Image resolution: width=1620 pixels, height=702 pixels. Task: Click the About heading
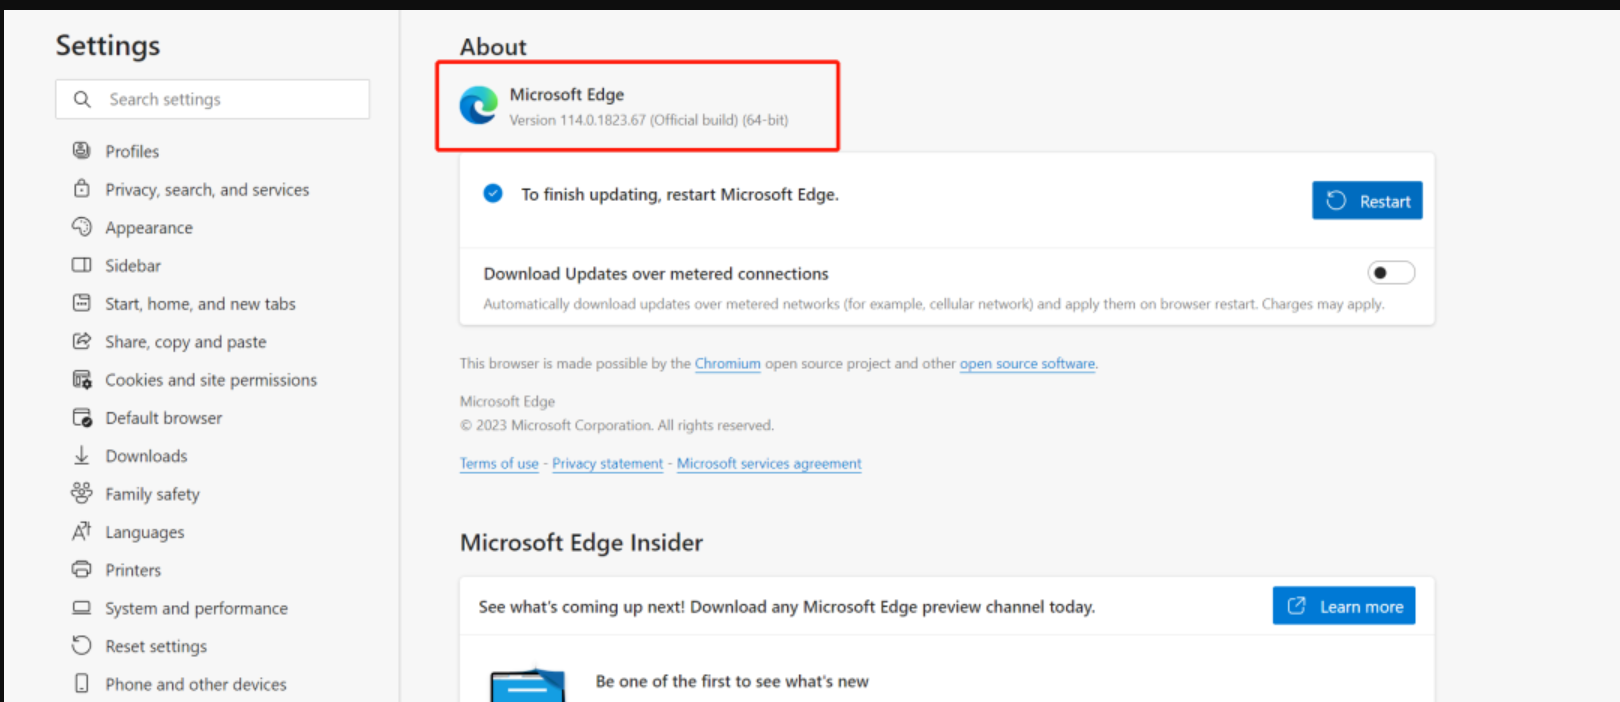coord(493,47)
